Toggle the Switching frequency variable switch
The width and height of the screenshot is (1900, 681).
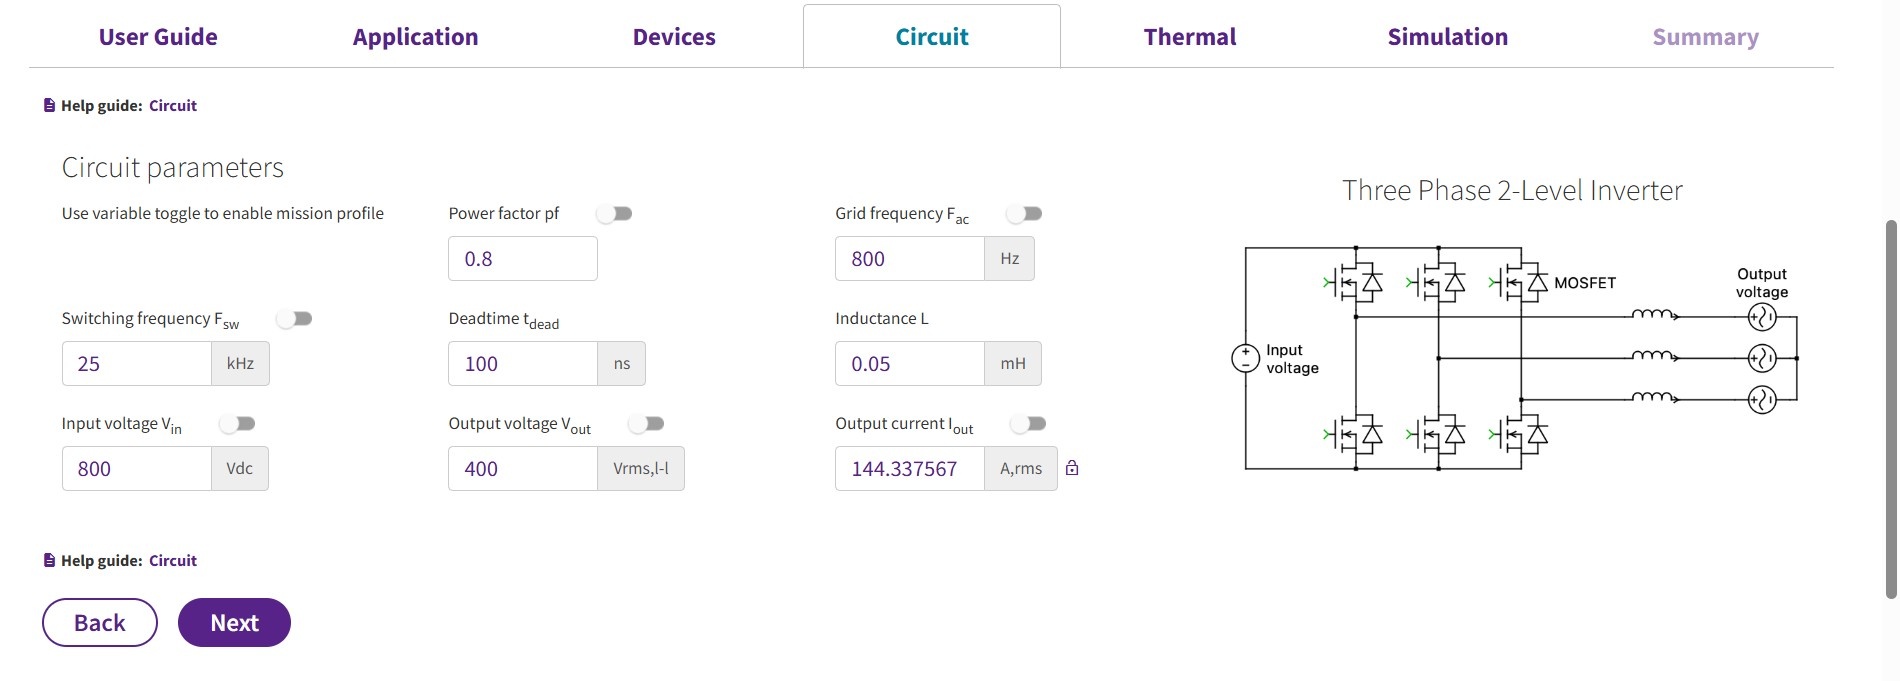tap(295, 319)
